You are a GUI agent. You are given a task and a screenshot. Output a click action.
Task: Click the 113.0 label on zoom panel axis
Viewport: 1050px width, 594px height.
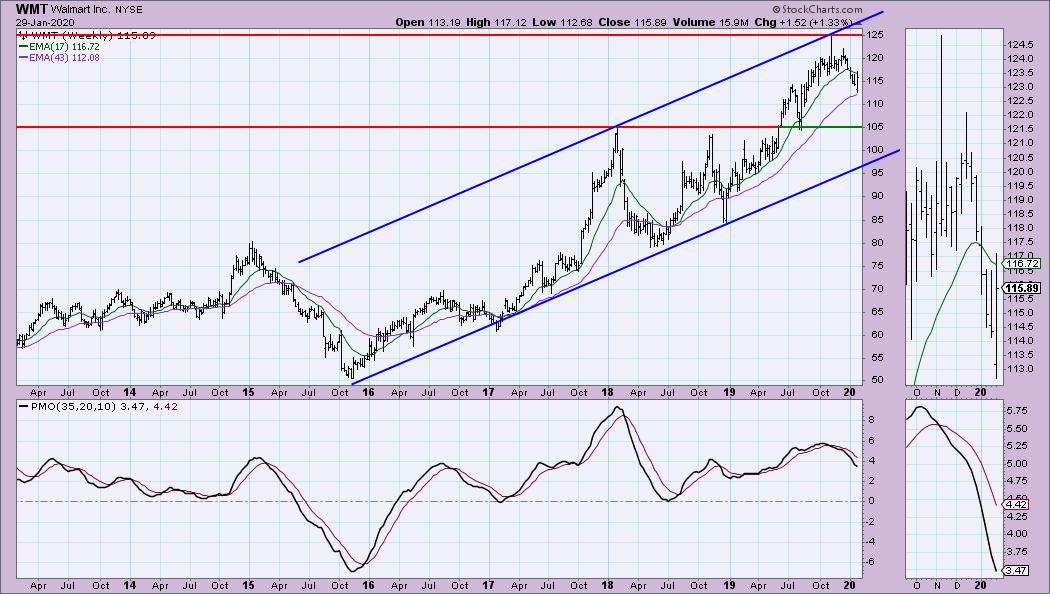pyautogui.click(x=1020, y=369)
